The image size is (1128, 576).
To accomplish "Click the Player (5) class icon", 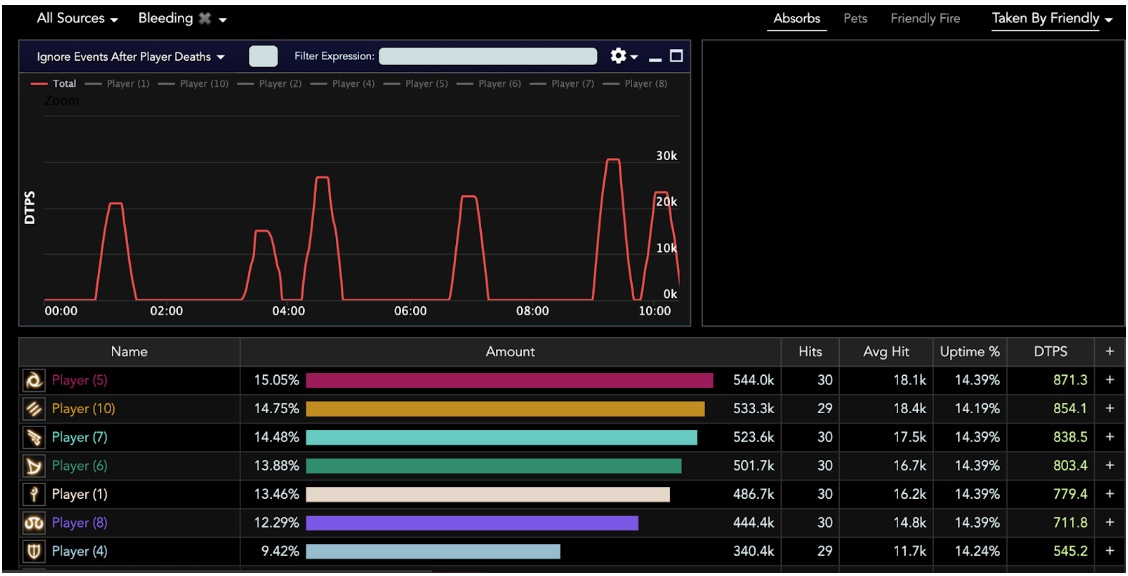I will point(34,380).
